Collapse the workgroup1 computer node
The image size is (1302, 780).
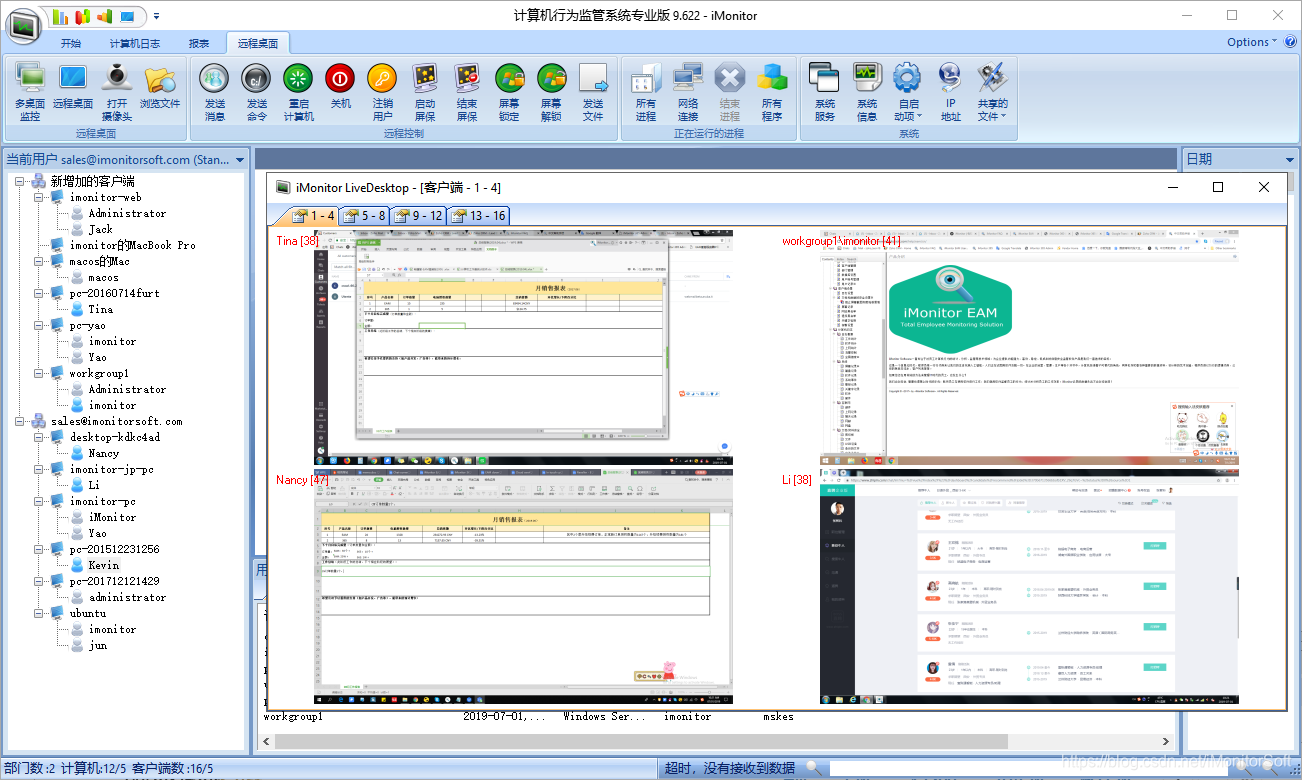[40, 373]
